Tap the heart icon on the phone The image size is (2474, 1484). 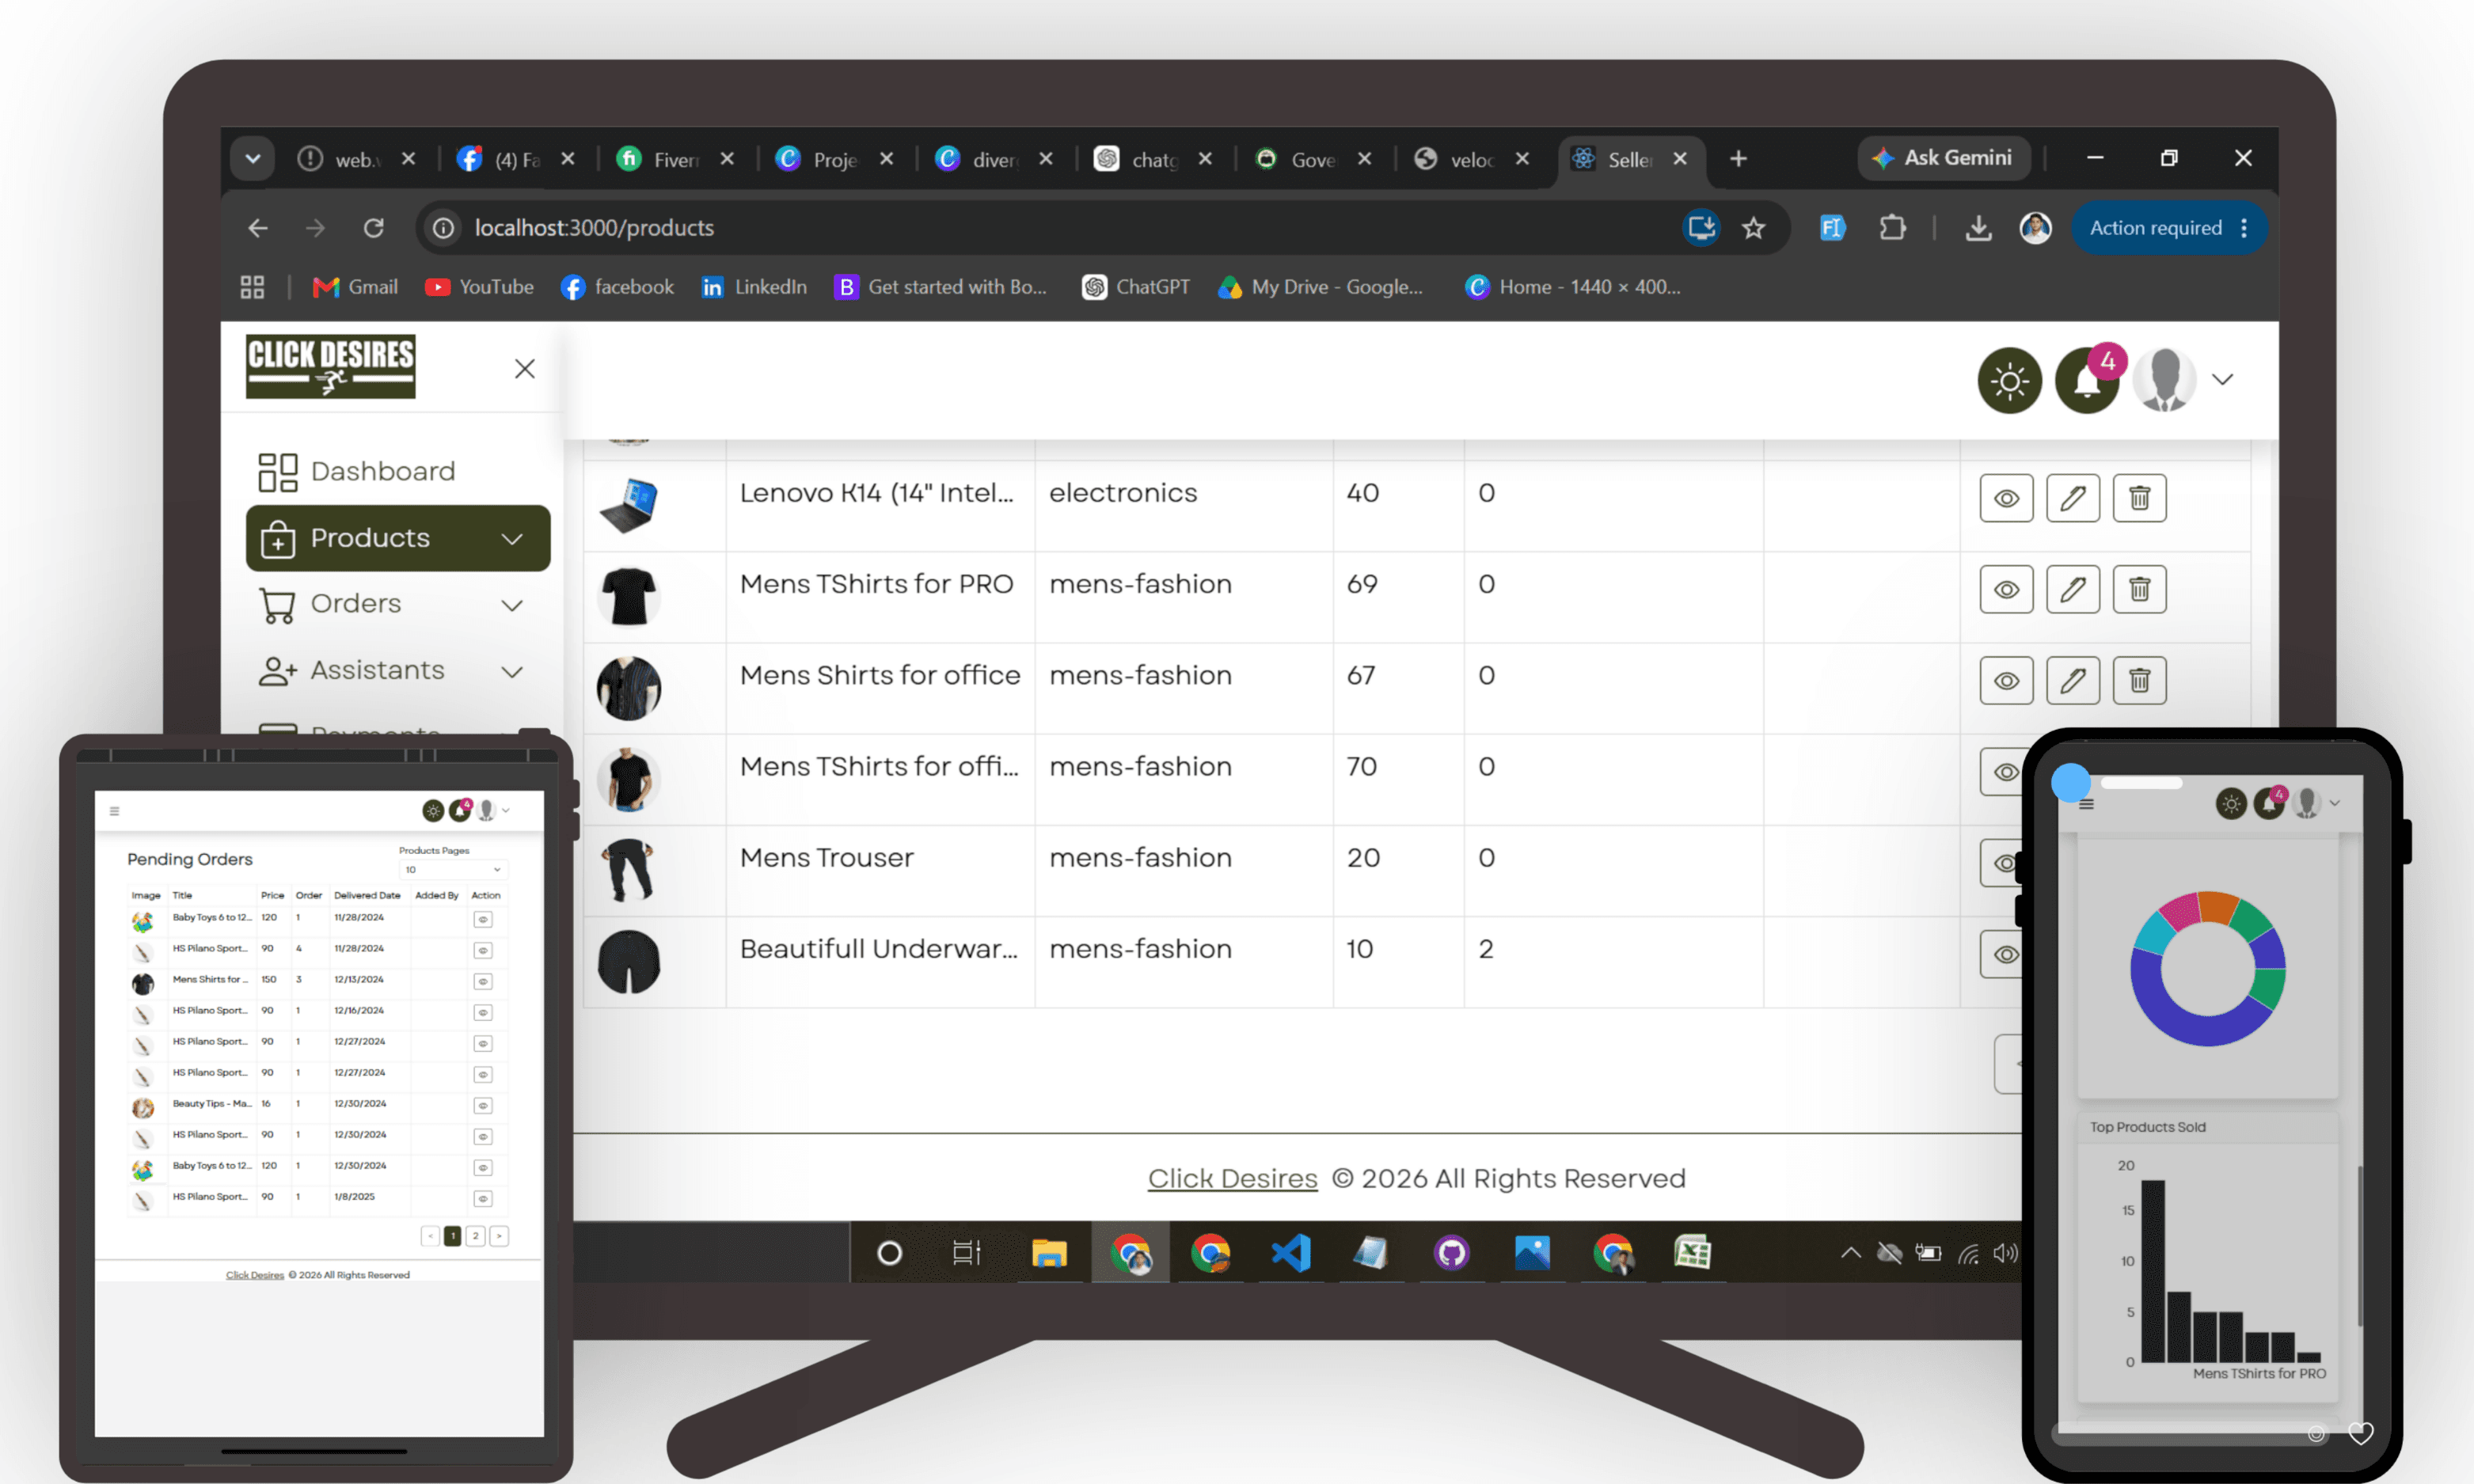[x=2360, y=1433]
